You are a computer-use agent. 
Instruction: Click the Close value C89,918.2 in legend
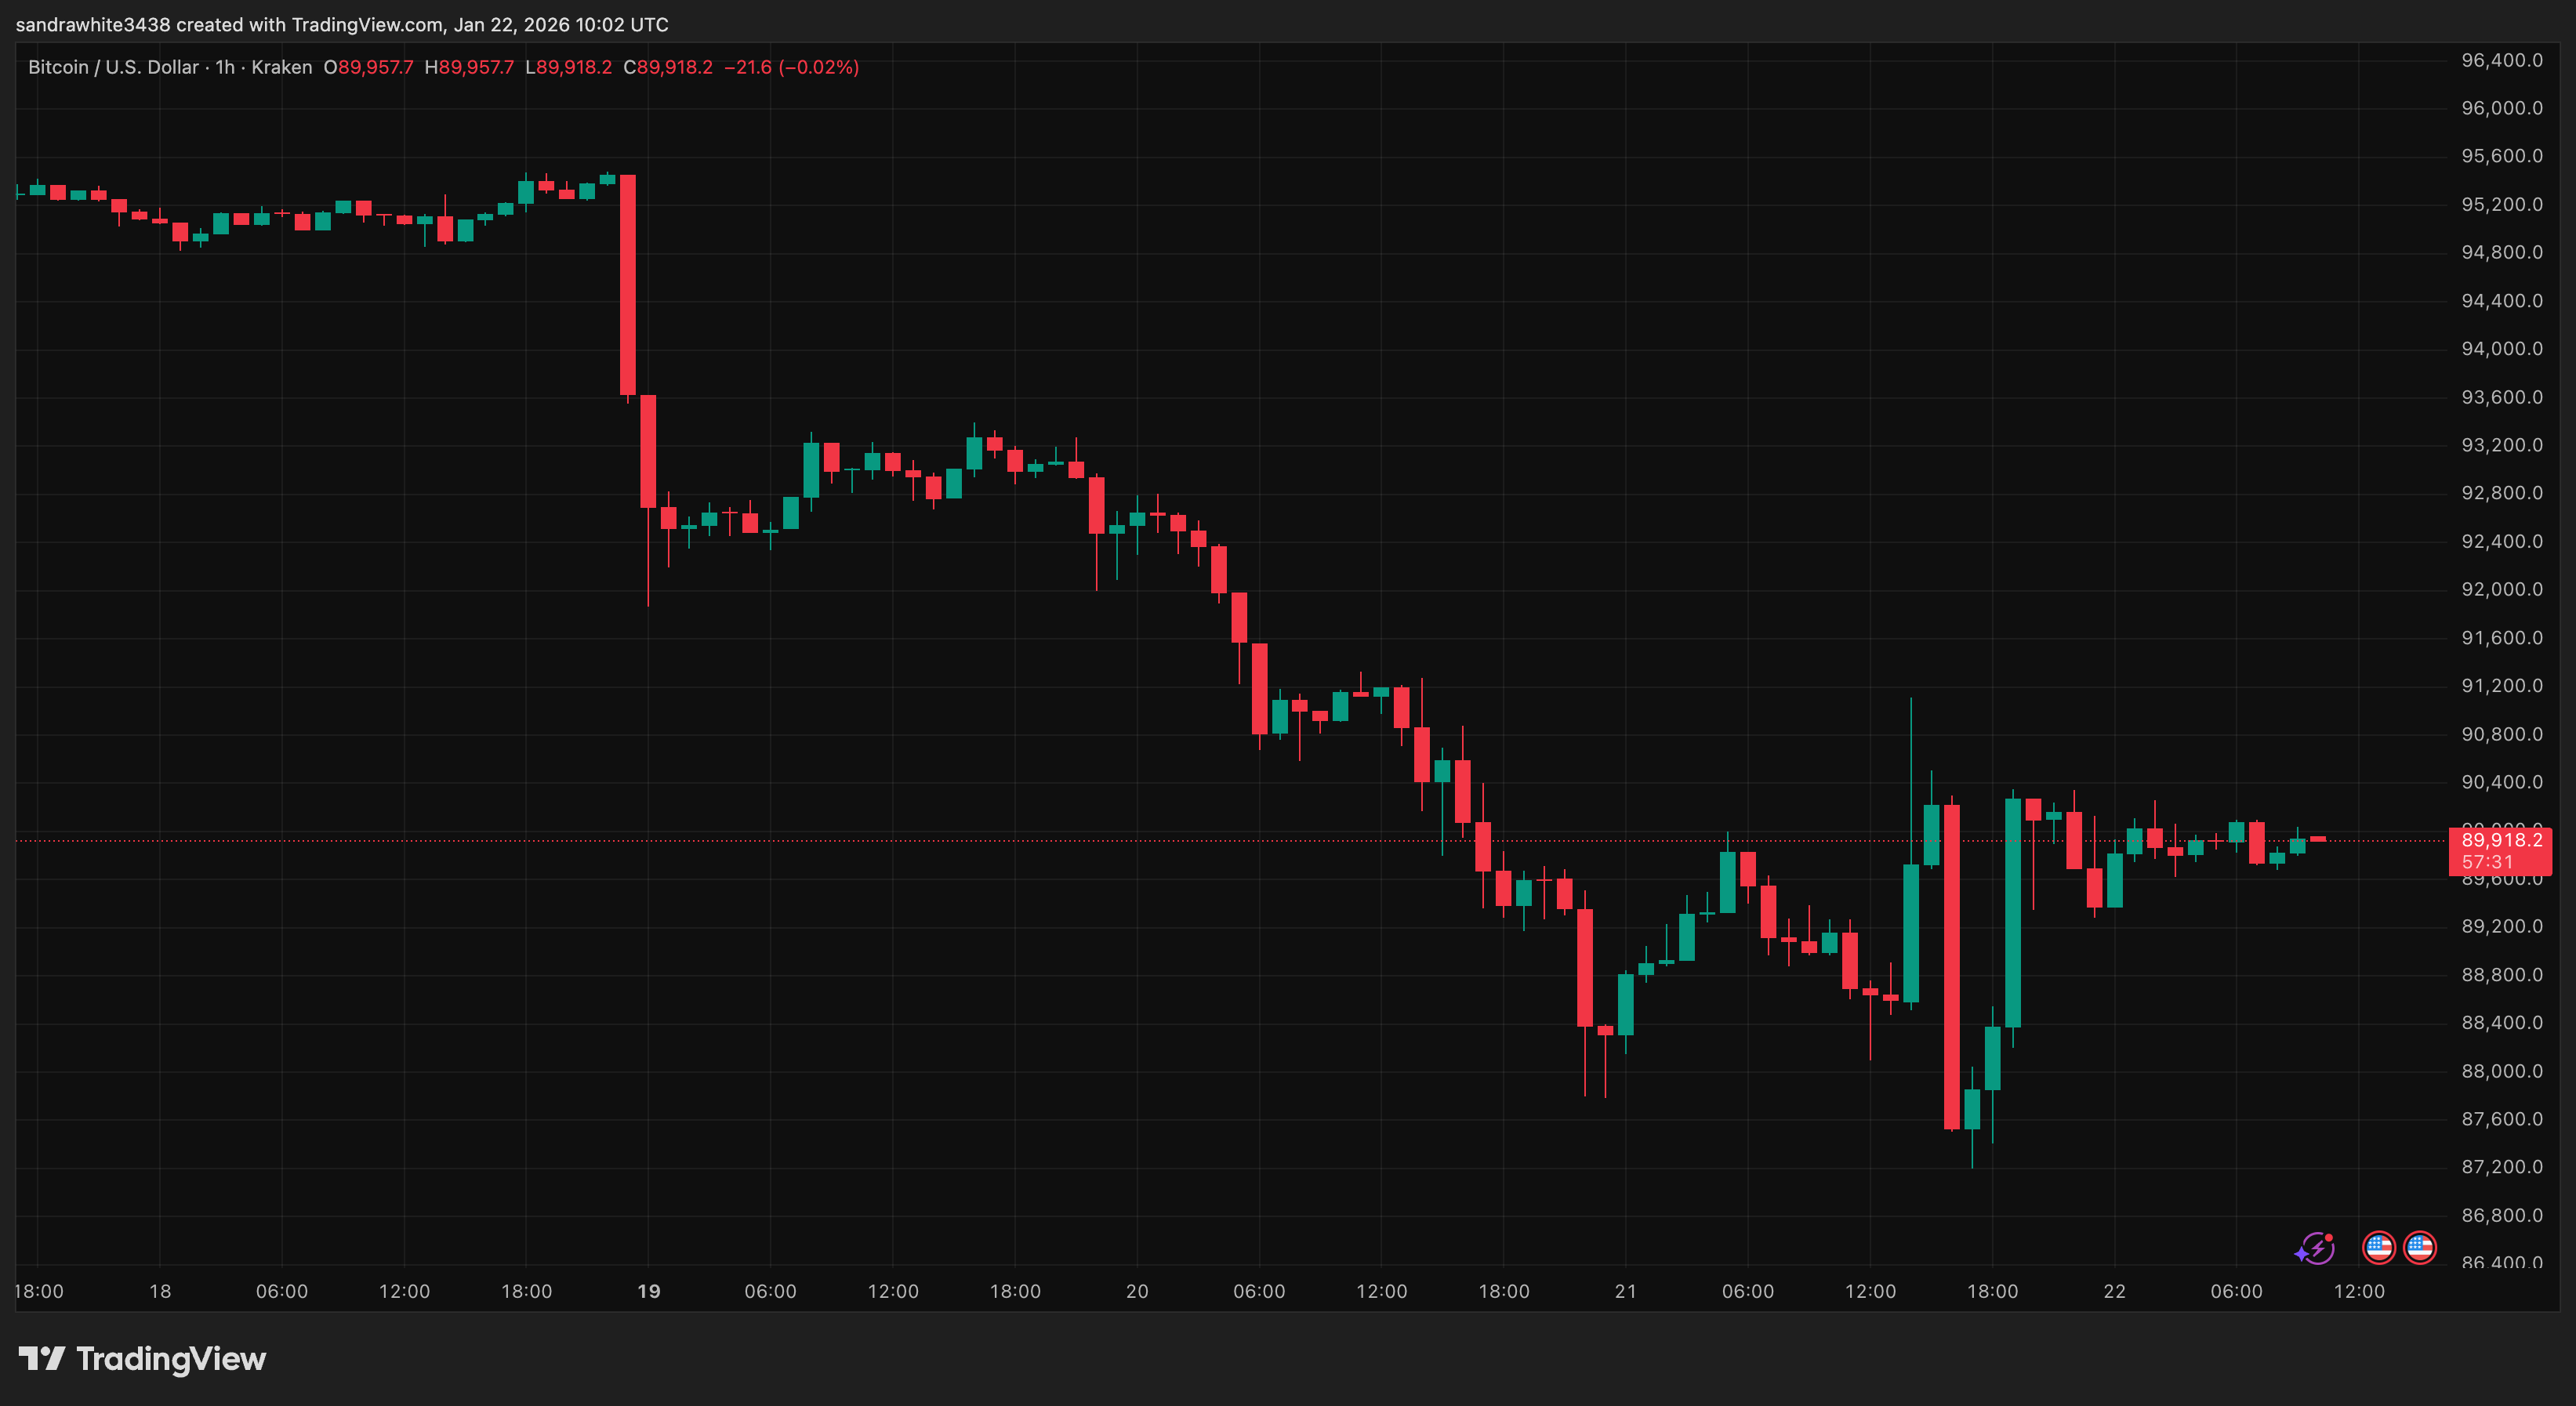(x=668, y=67)
